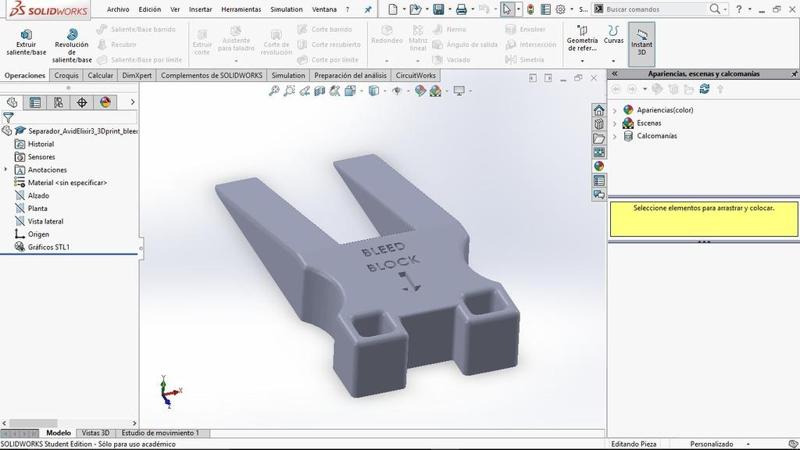Click the New document icon
This screenshot has height=450, width=800.
[x=393, y=9]
